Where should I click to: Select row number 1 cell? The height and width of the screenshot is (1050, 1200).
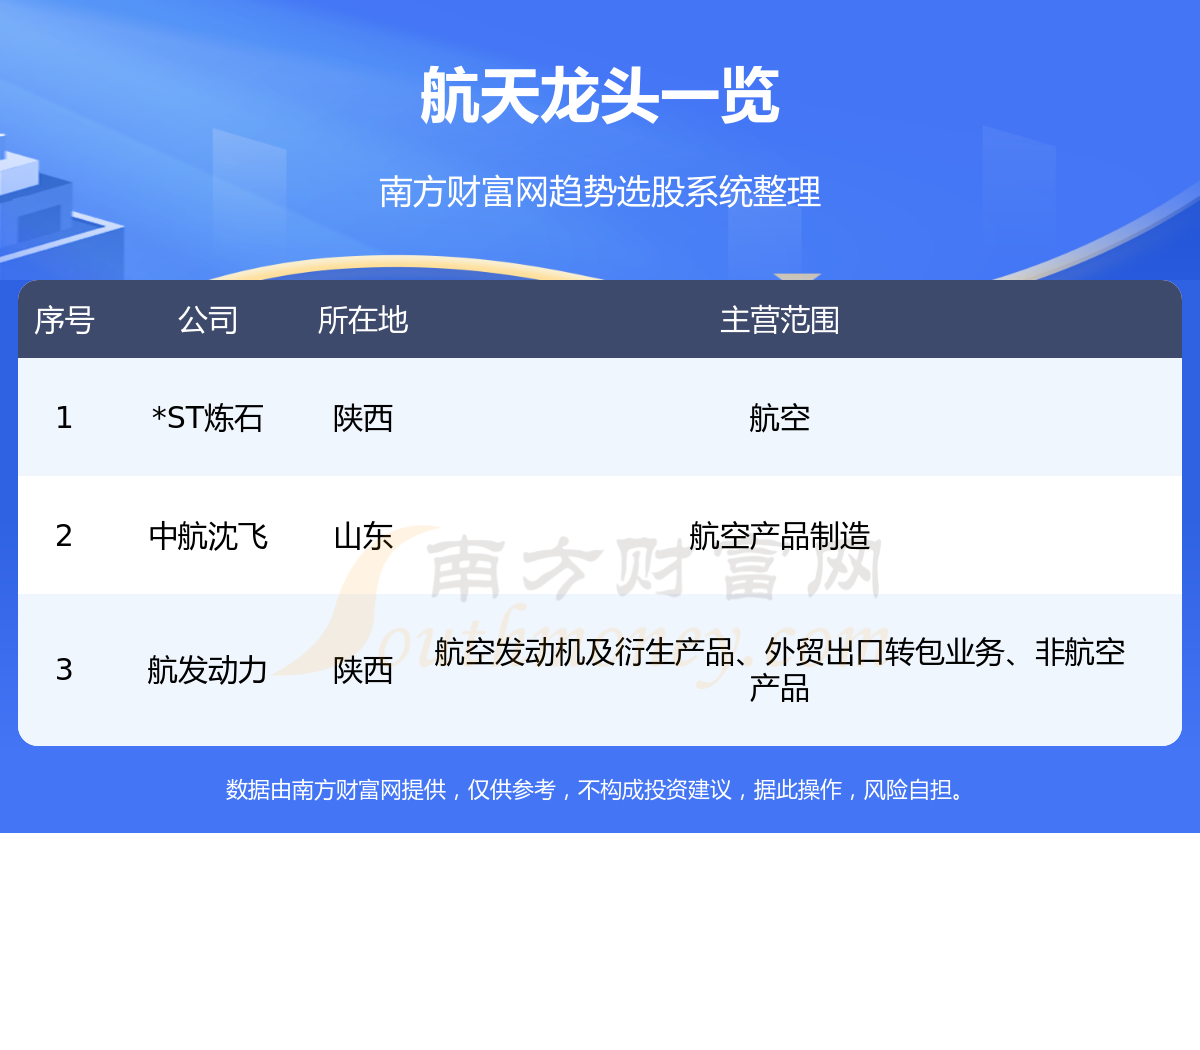pyautogui.click(x=64, y=418)
